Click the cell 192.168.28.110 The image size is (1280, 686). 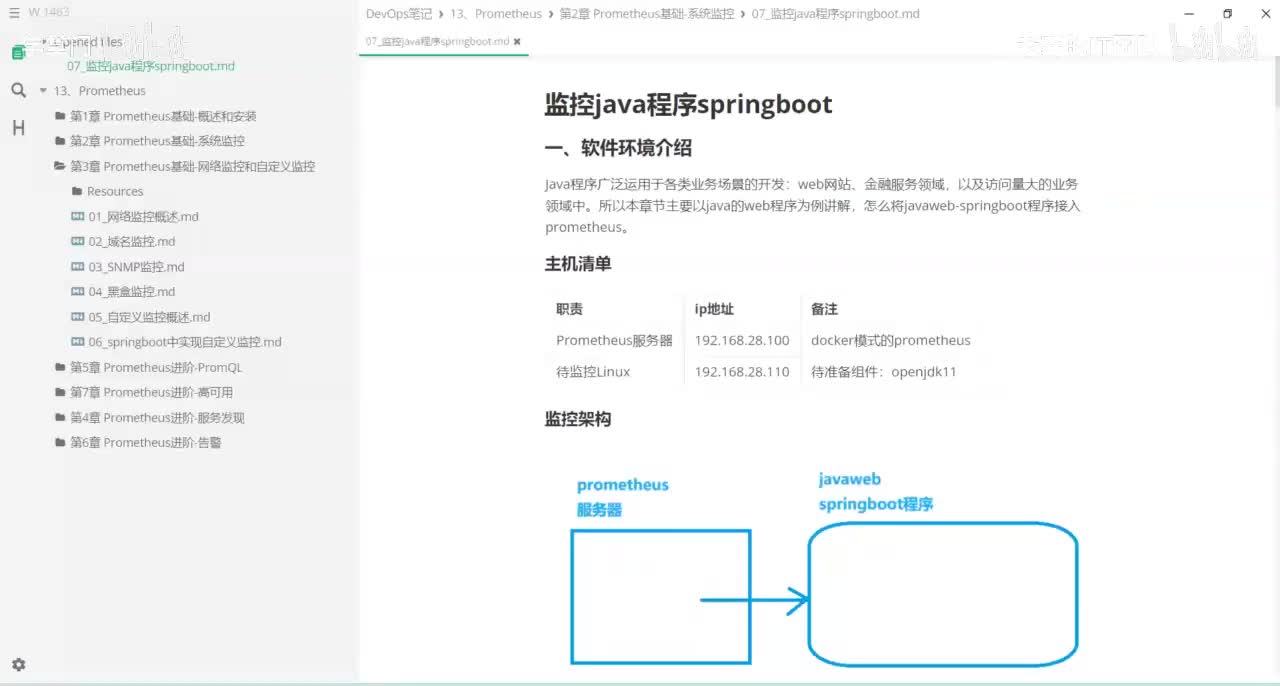(x=742, y=371)
